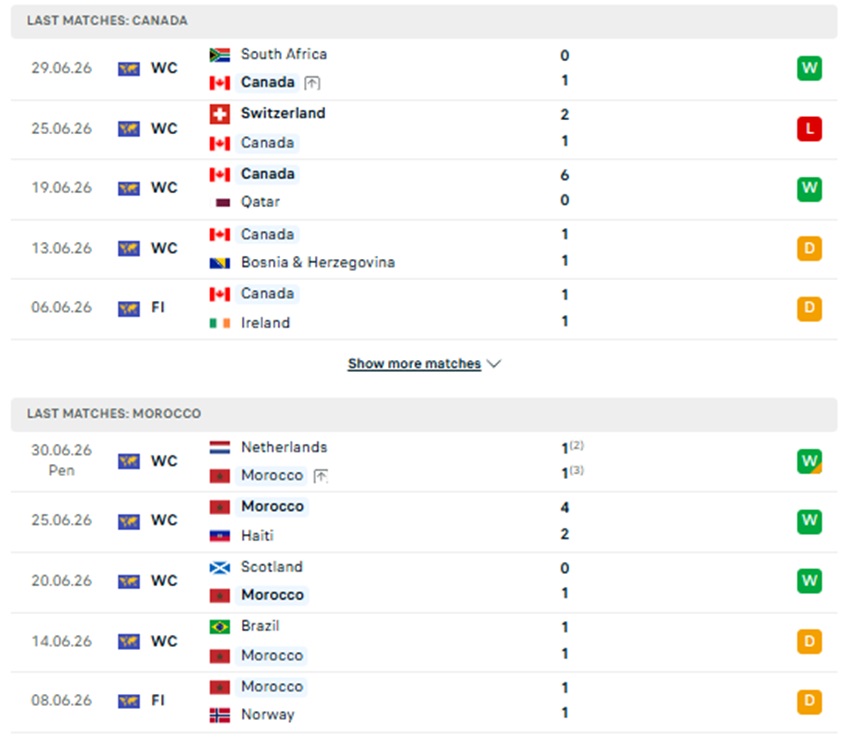The width and height of the screenshot is (850, 738).
Task: Click the Scotland flag icon
Action: click(x=220, y=568)
